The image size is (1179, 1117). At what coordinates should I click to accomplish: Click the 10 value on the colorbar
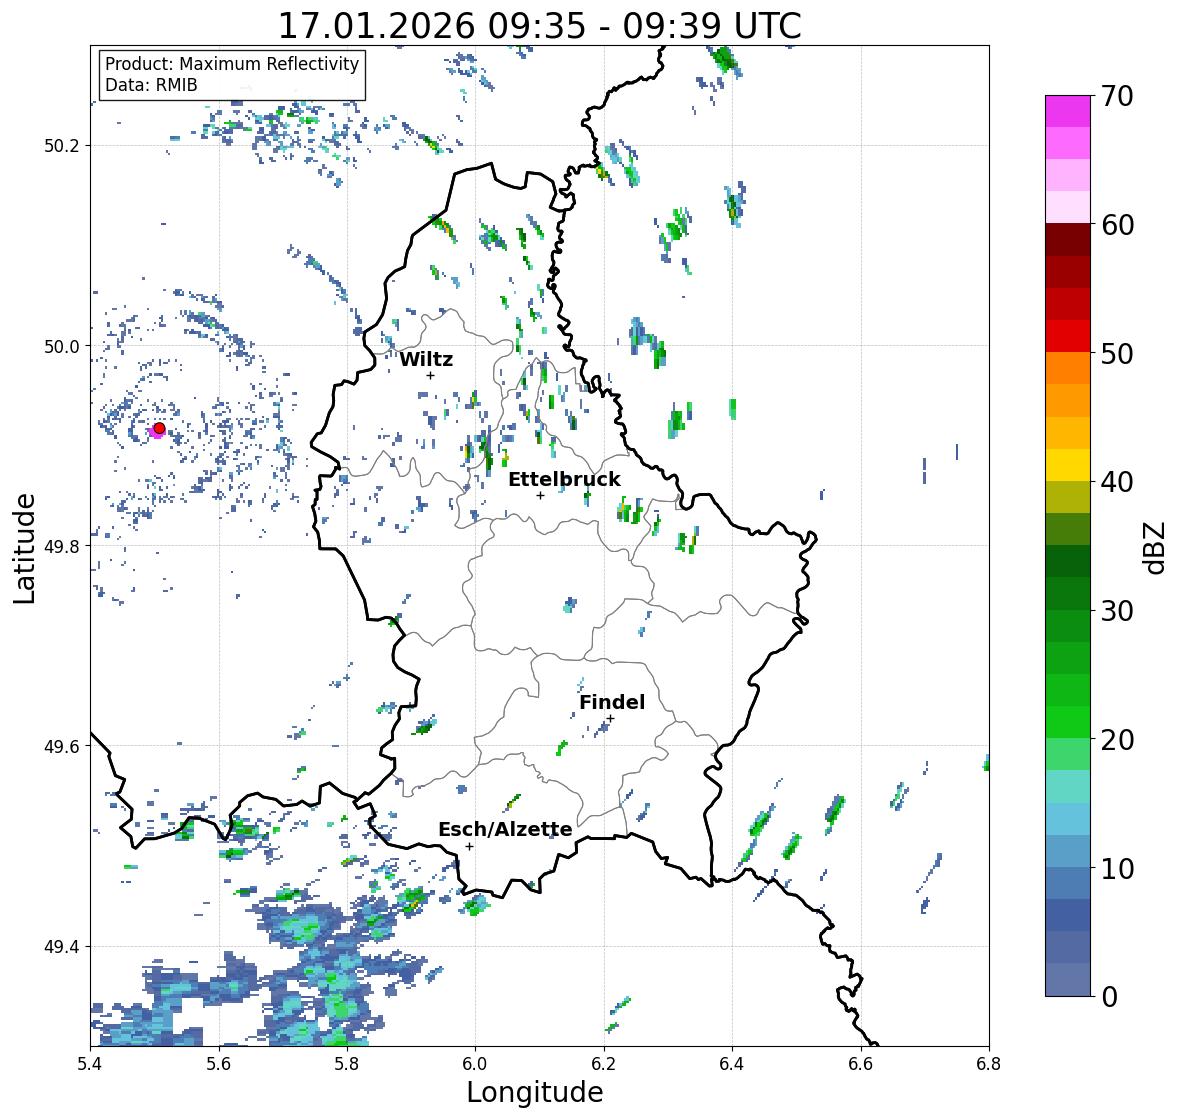(1117, 868)
